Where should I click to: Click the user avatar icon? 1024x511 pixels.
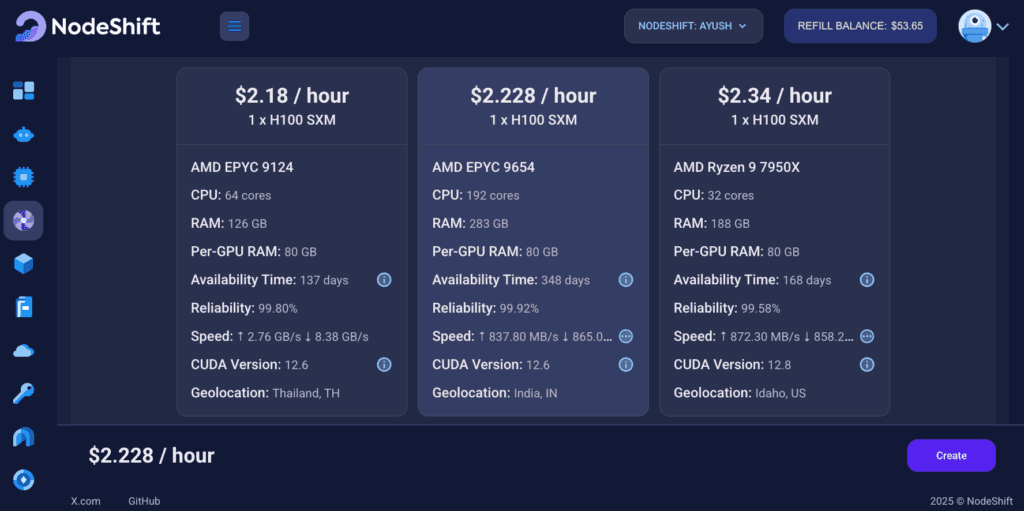[974, 26]
